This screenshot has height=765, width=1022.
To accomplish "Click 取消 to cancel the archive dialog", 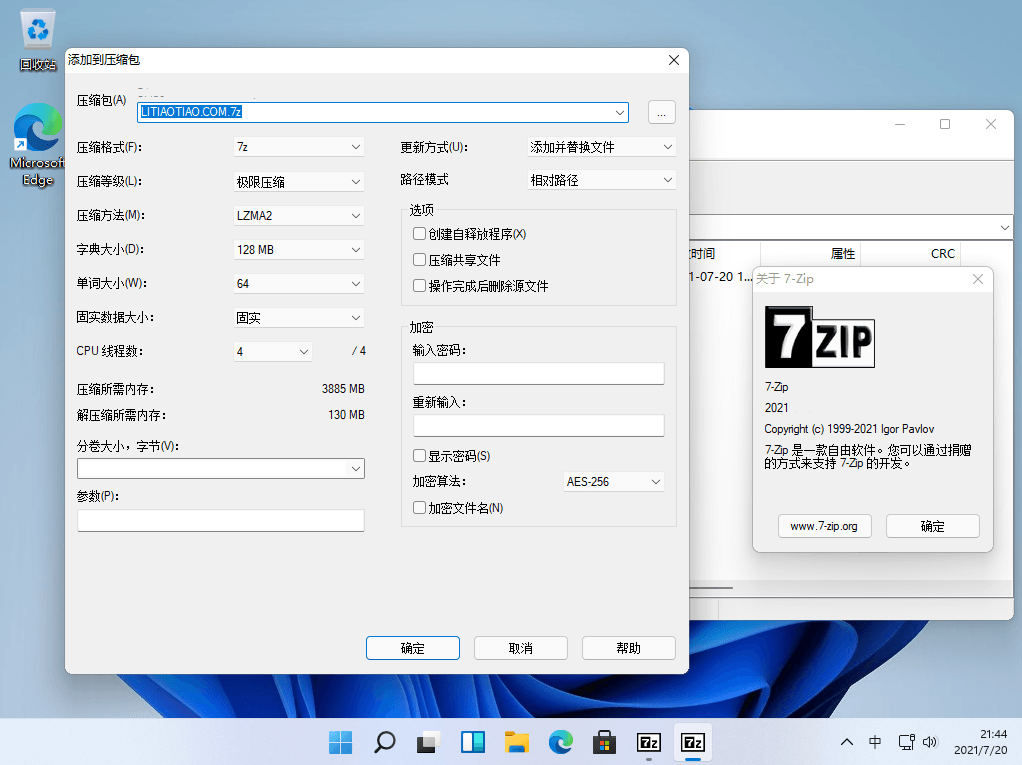I will (x=521, y=648).
